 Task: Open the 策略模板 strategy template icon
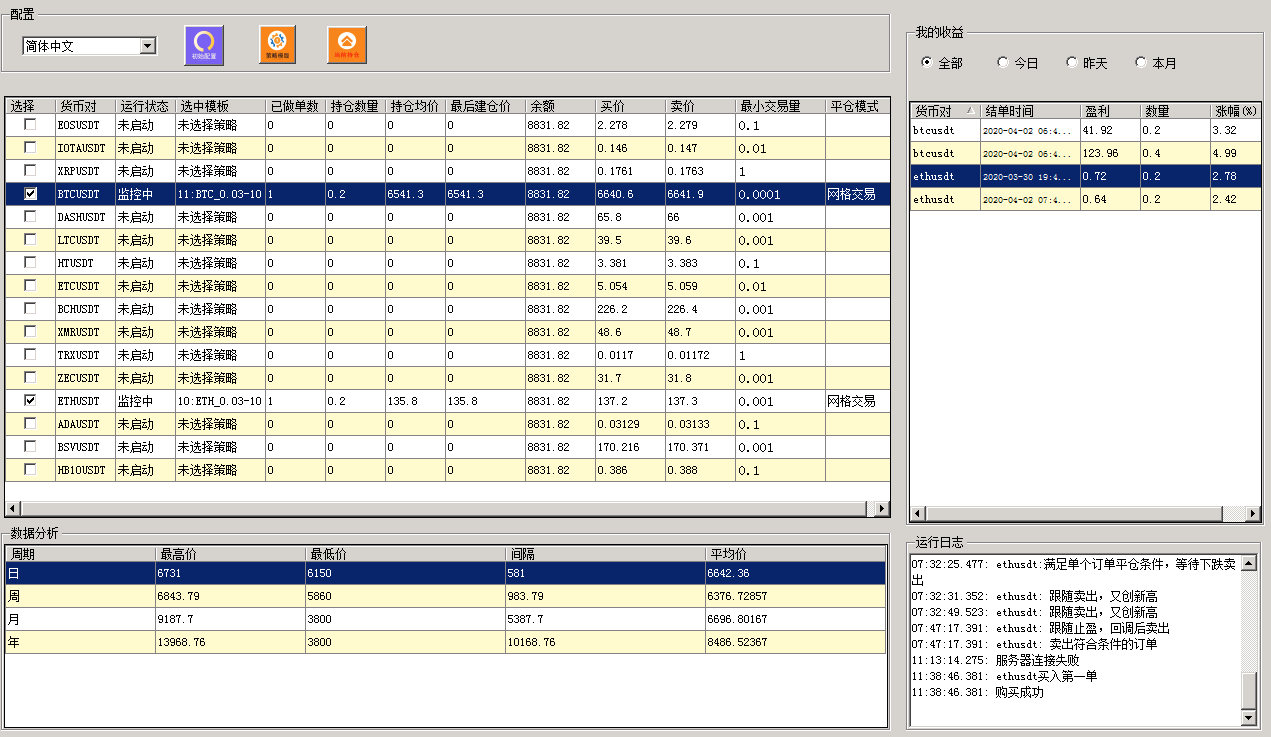tap(277, 46)
